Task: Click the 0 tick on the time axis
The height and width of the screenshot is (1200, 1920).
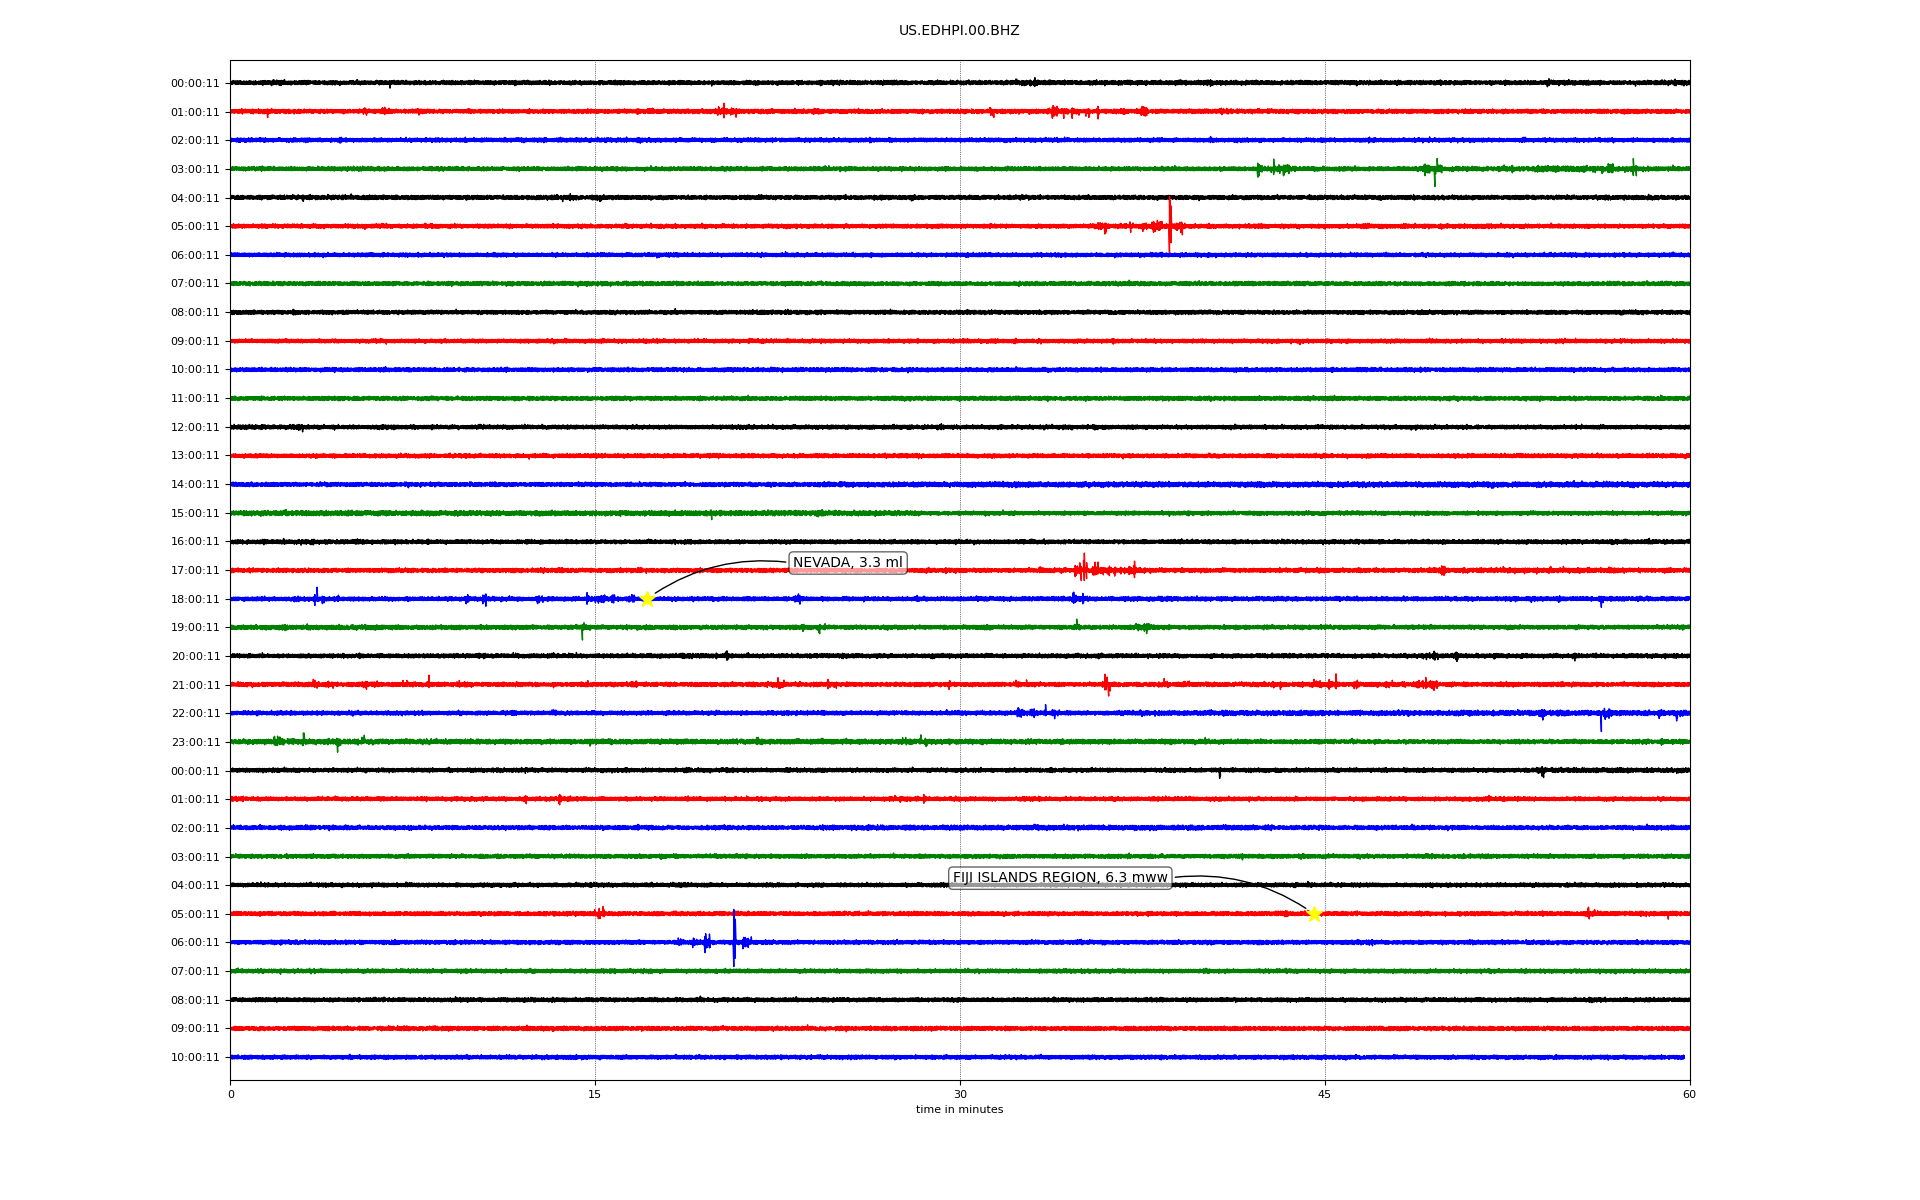Action: click(x=231, y=1094)
